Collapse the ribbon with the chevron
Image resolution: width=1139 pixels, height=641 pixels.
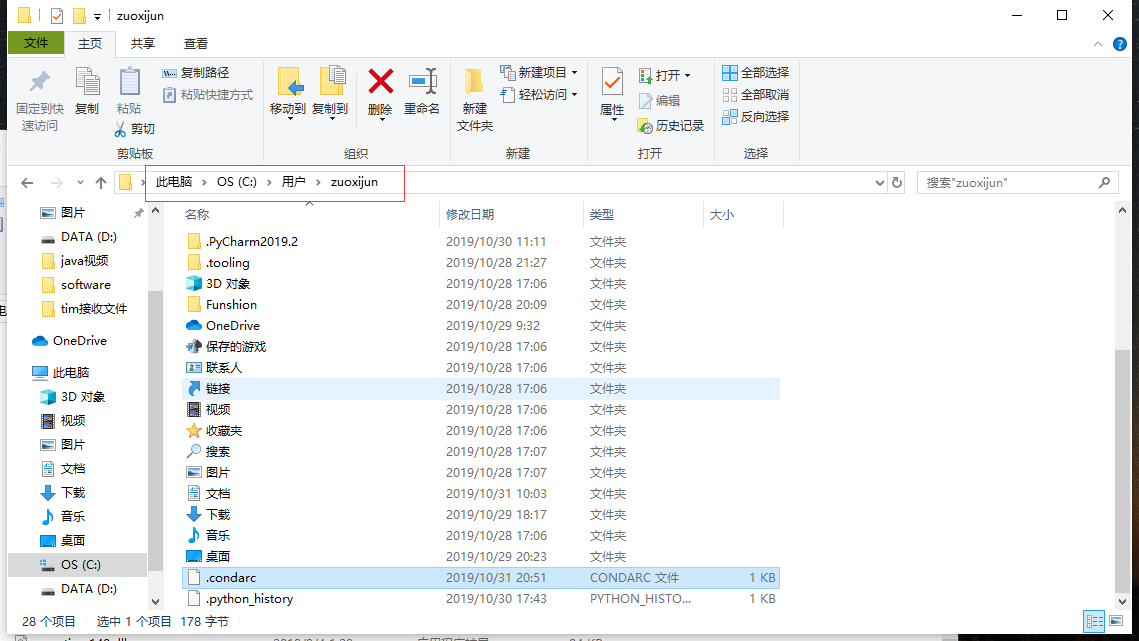(1098, 44)
